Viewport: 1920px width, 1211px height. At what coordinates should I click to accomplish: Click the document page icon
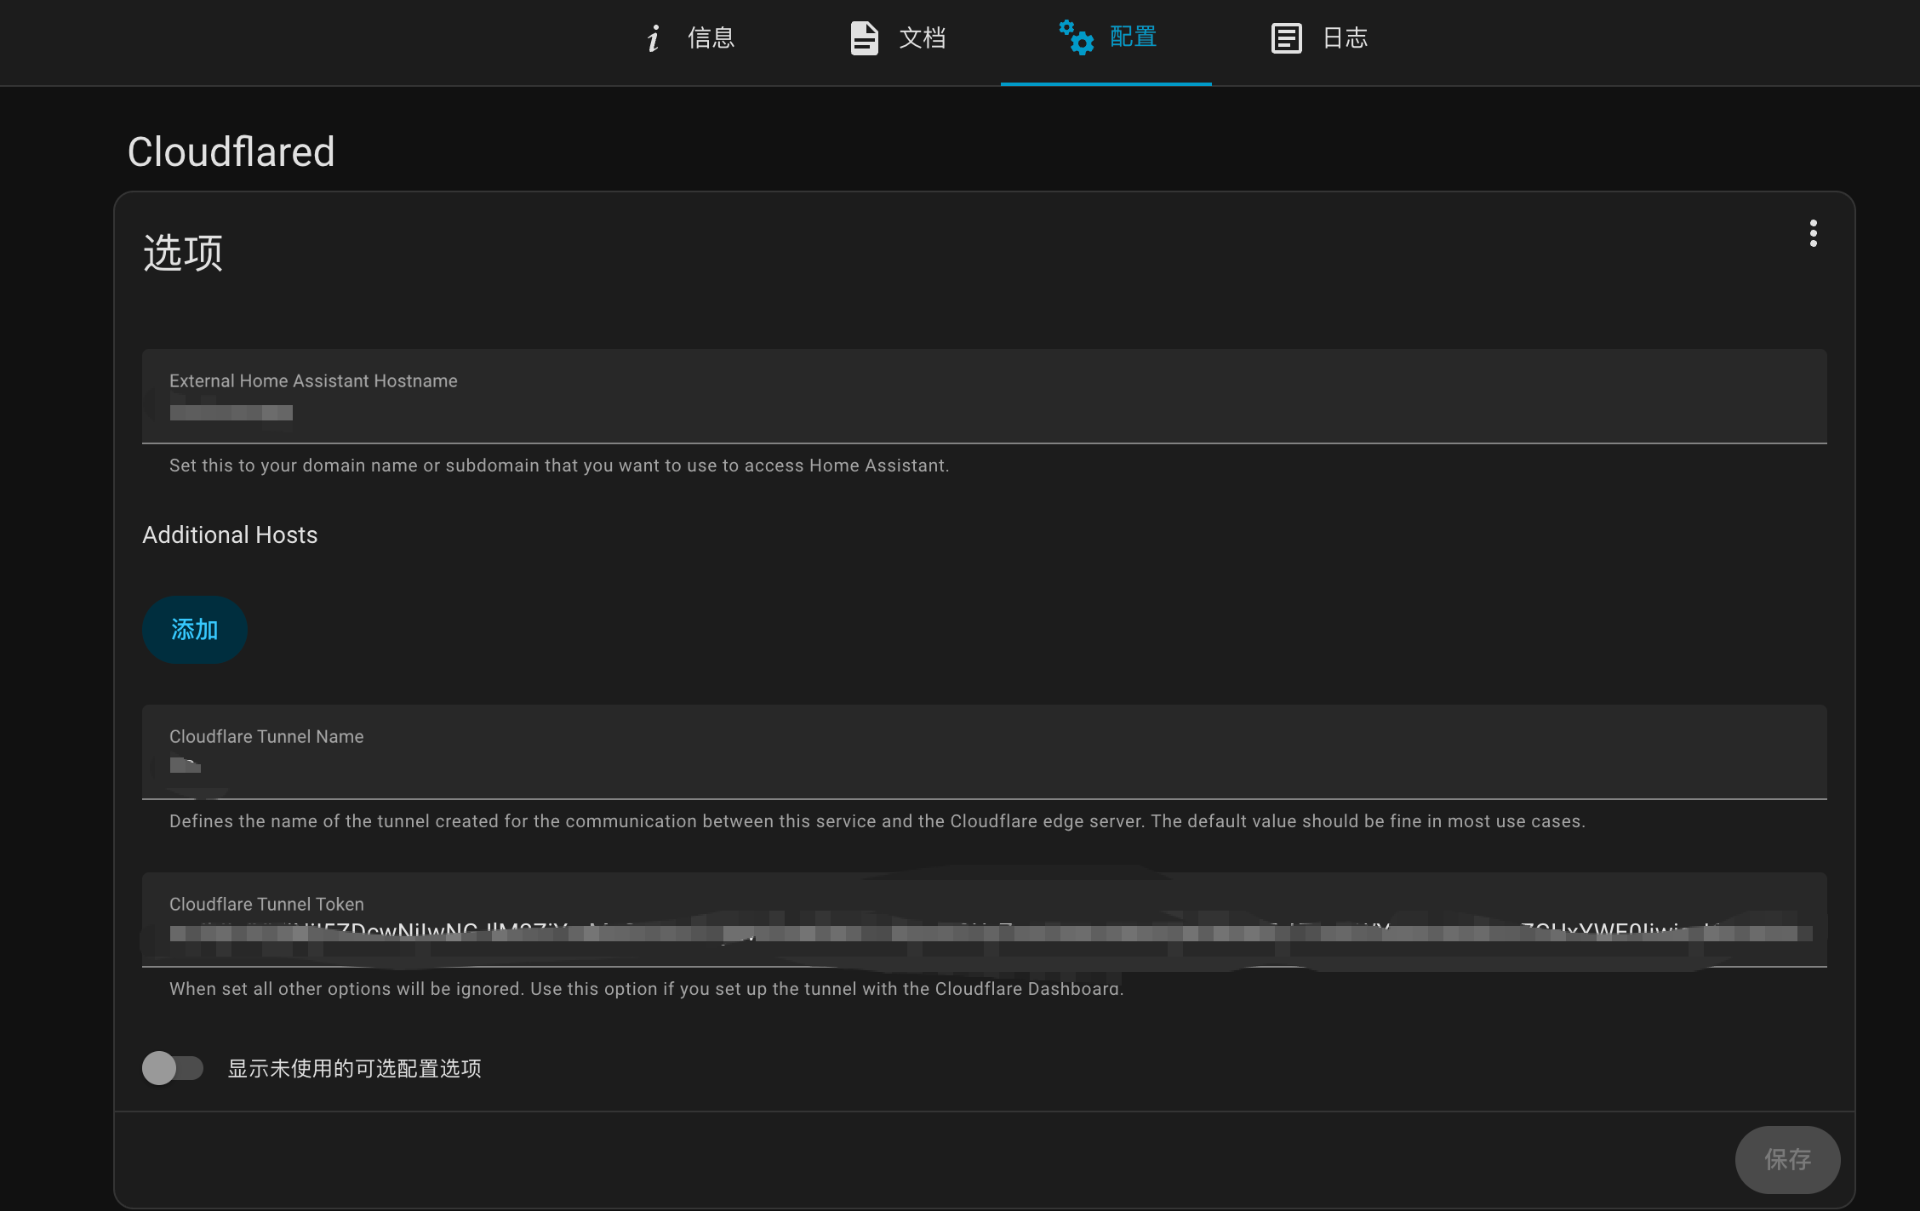[x=863, y=39]
